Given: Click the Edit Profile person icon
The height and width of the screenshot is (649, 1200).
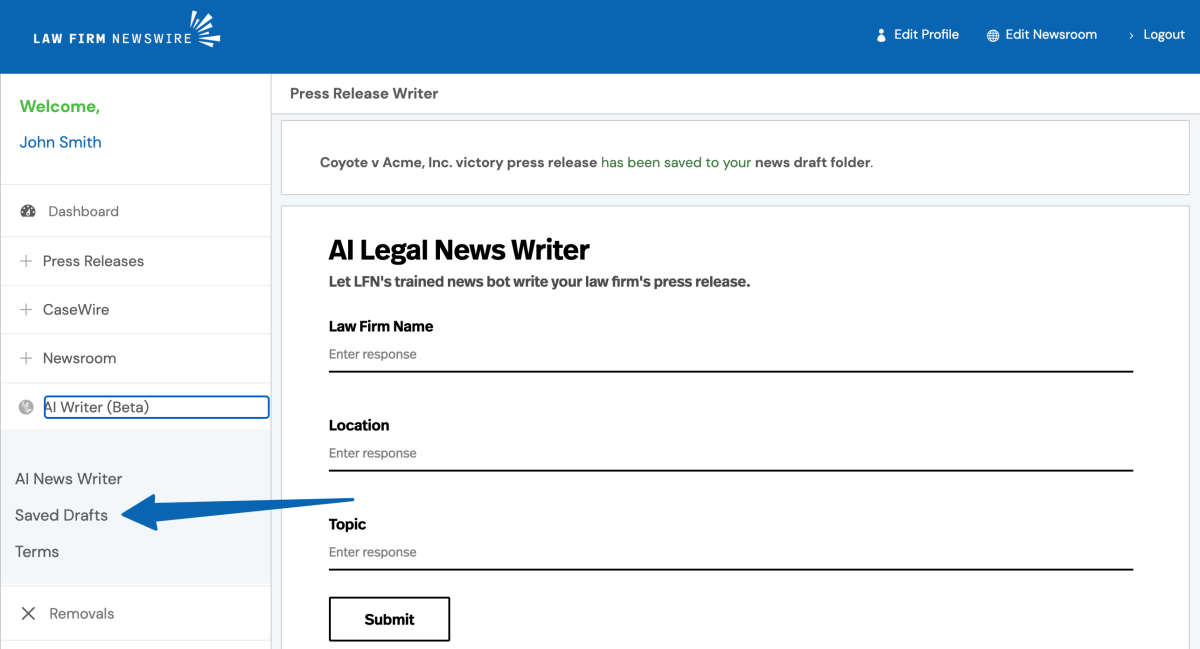Looking at the screenshot, I should (x=881, y=35).
